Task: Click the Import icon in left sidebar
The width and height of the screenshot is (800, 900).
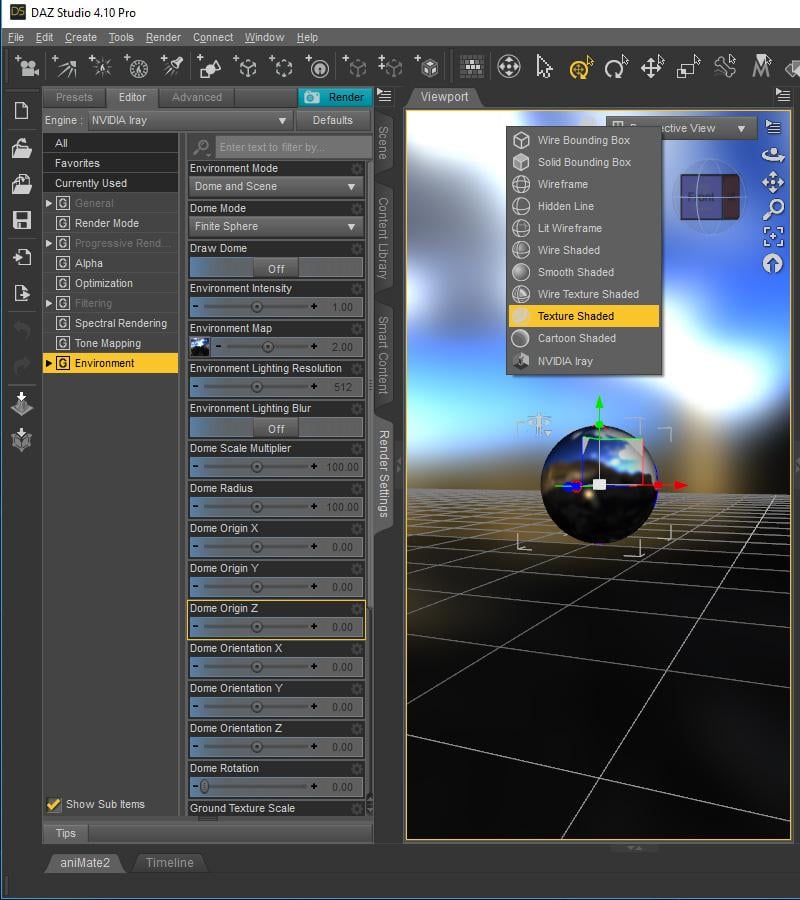Action: 22,257
